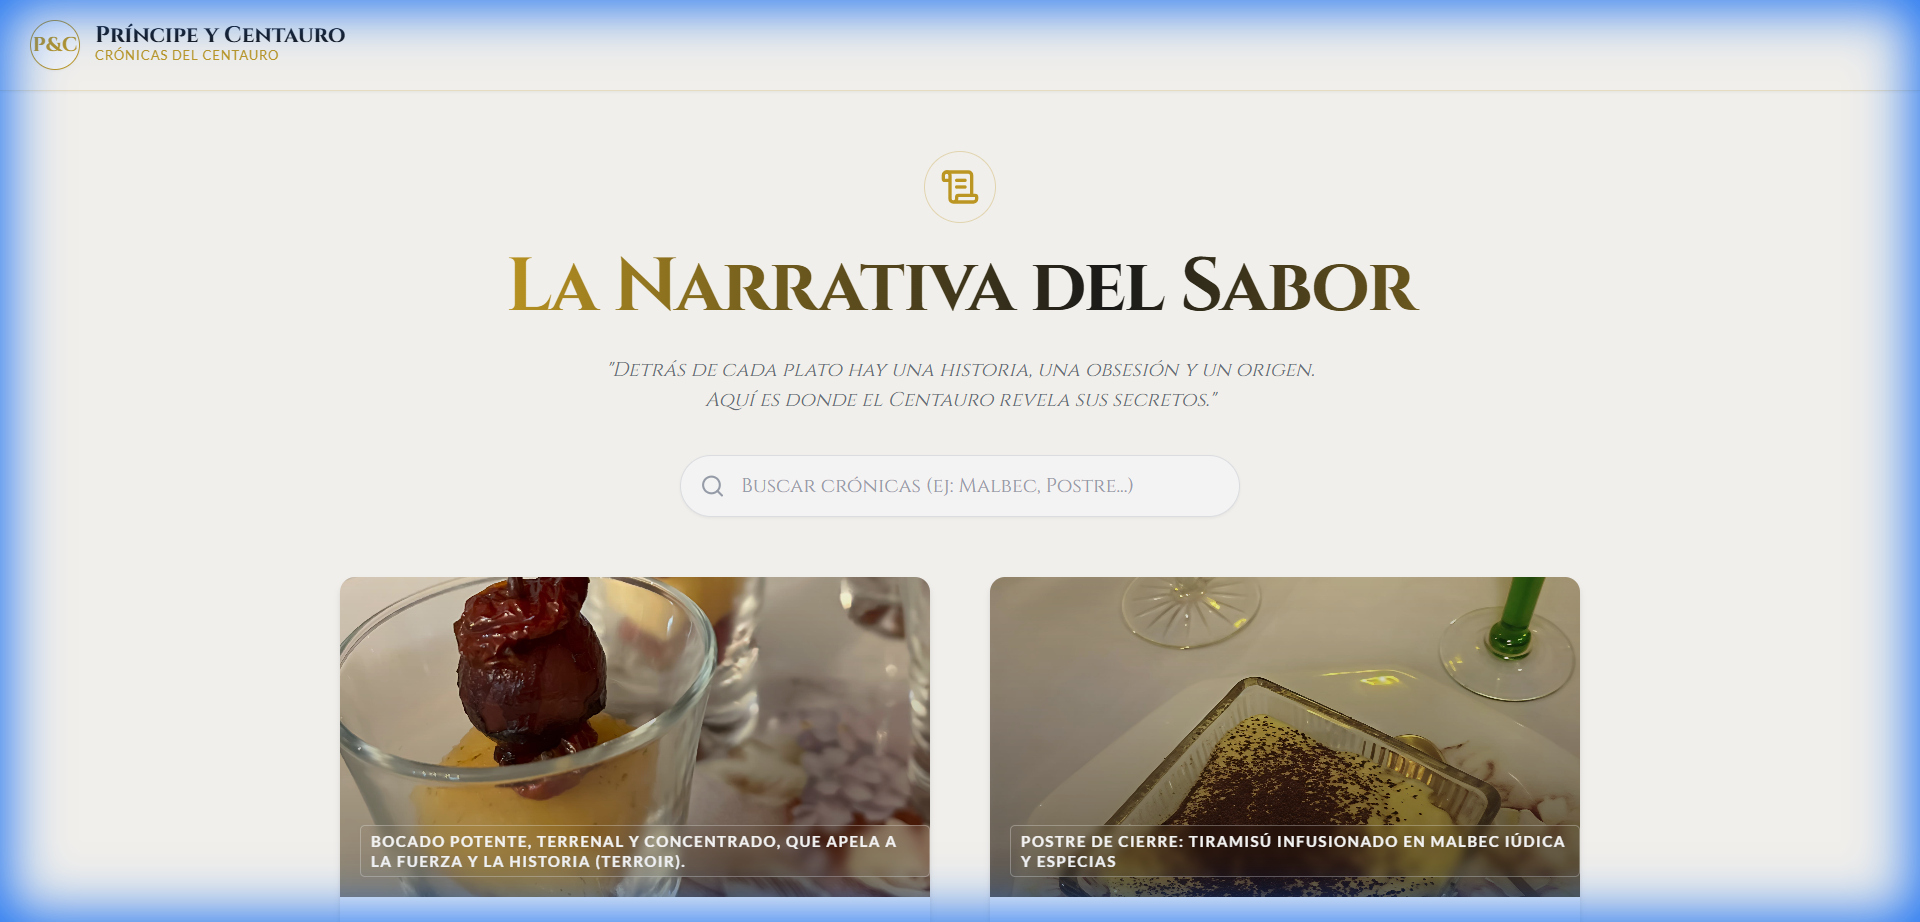1920x922 pixels.
Task: Click the crystal glass base above the tiramisú
Action: (x=1190, y=610)
